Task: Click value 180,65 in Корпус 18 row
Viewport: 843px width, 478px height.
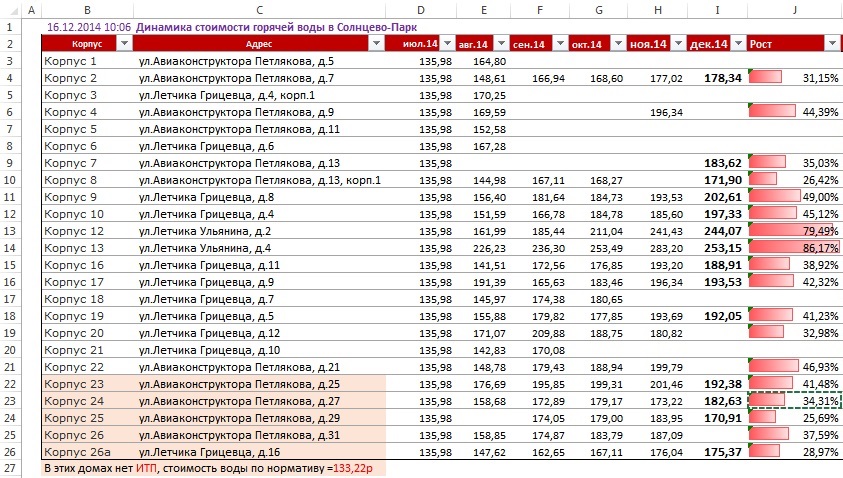Action: pyautogui.click(x=606, y=299)
